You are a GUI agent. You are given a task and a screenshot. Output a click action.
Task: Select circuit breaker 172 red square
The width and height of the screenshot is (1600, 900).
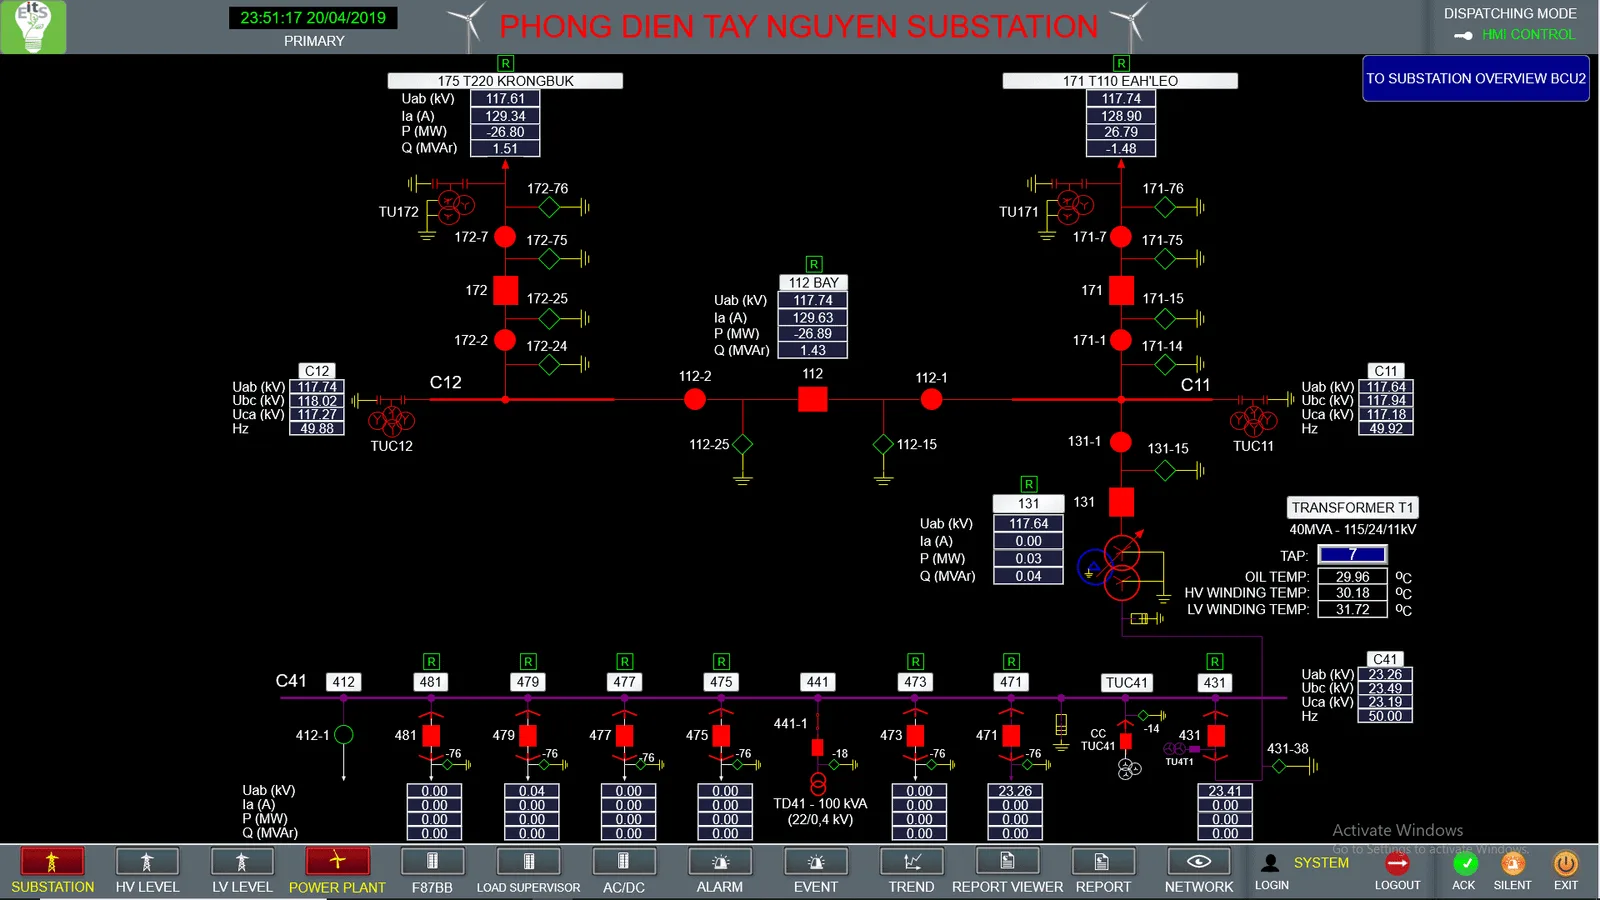point(506,290)
